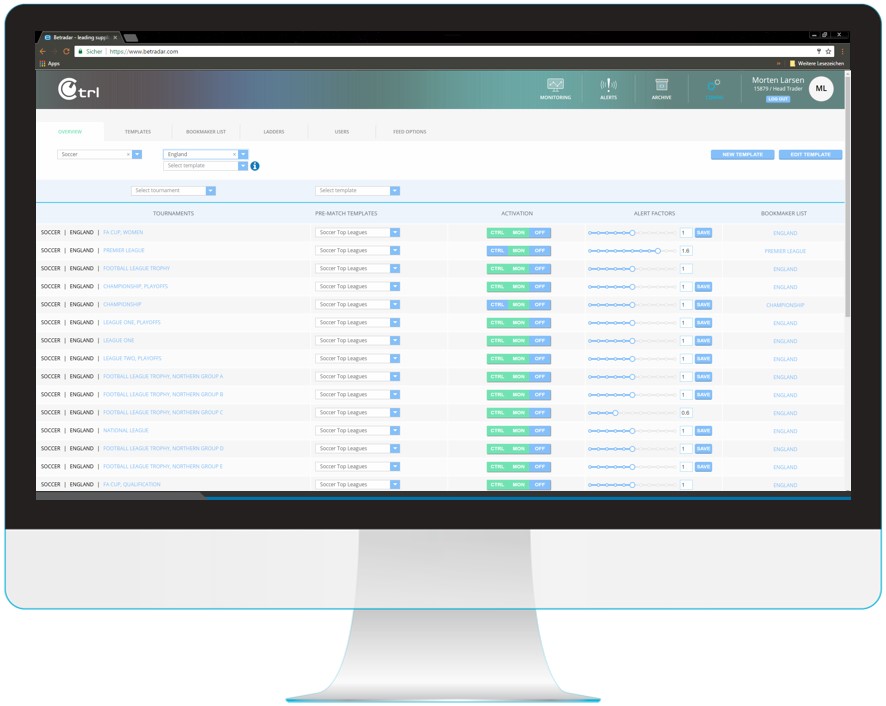The image size is (886, 706).
Task: Open the Alerts icon in header
Action: click(608, 87)
